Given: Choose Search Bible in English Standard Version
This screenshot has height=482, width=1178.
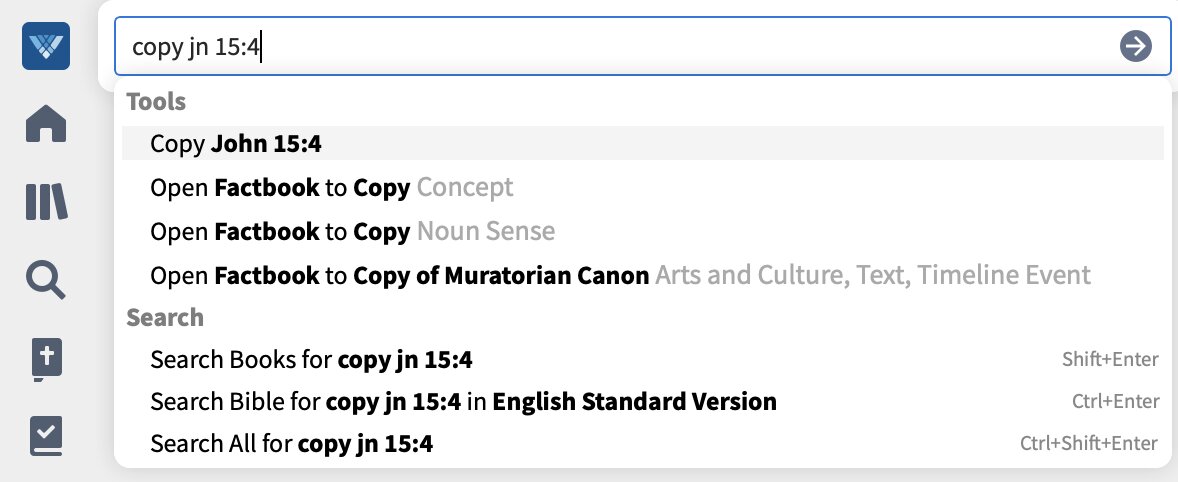Looking at the screenshot, I should pyautogui.click(x=642, y=402).
